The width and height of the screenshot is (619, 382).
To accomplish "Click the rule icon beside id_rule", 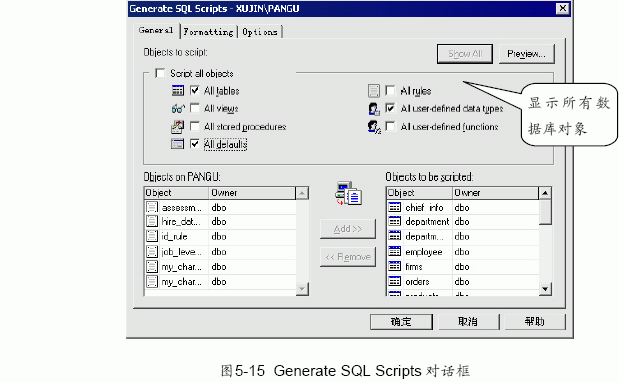I will 152,236.
